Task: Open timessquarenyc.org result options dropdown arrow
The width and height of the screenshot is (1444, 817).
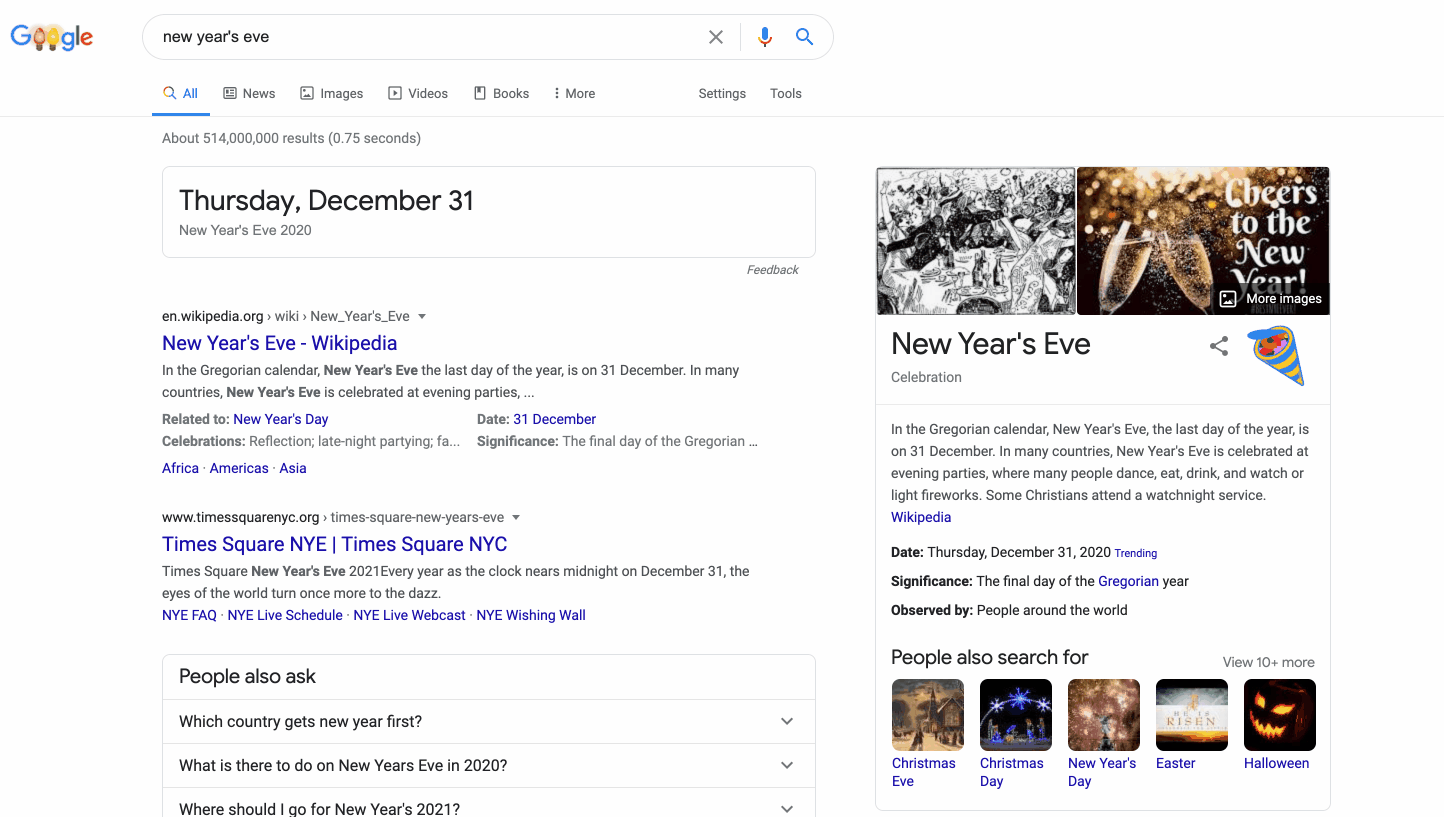Action: (x=516, y=517)
